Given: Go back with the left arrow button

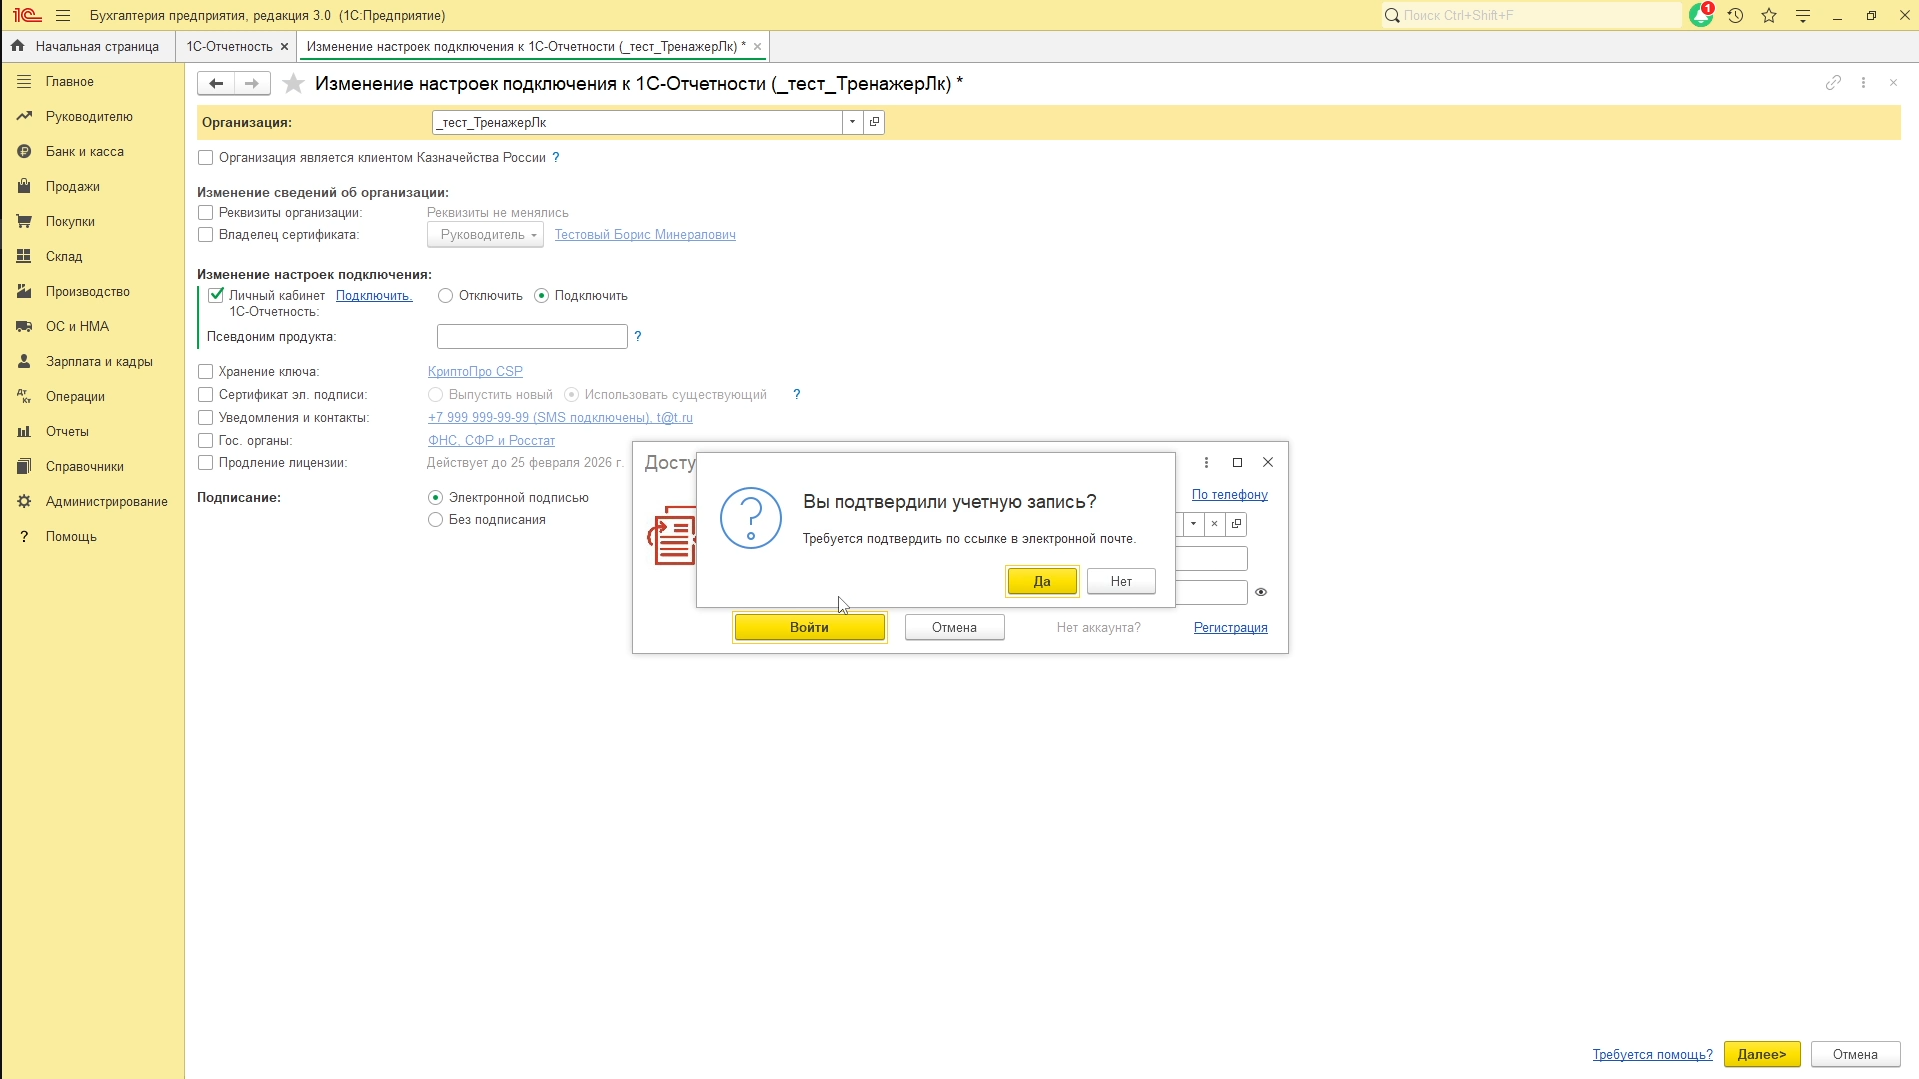Looking at the screenshot, I should coord(216,83).
